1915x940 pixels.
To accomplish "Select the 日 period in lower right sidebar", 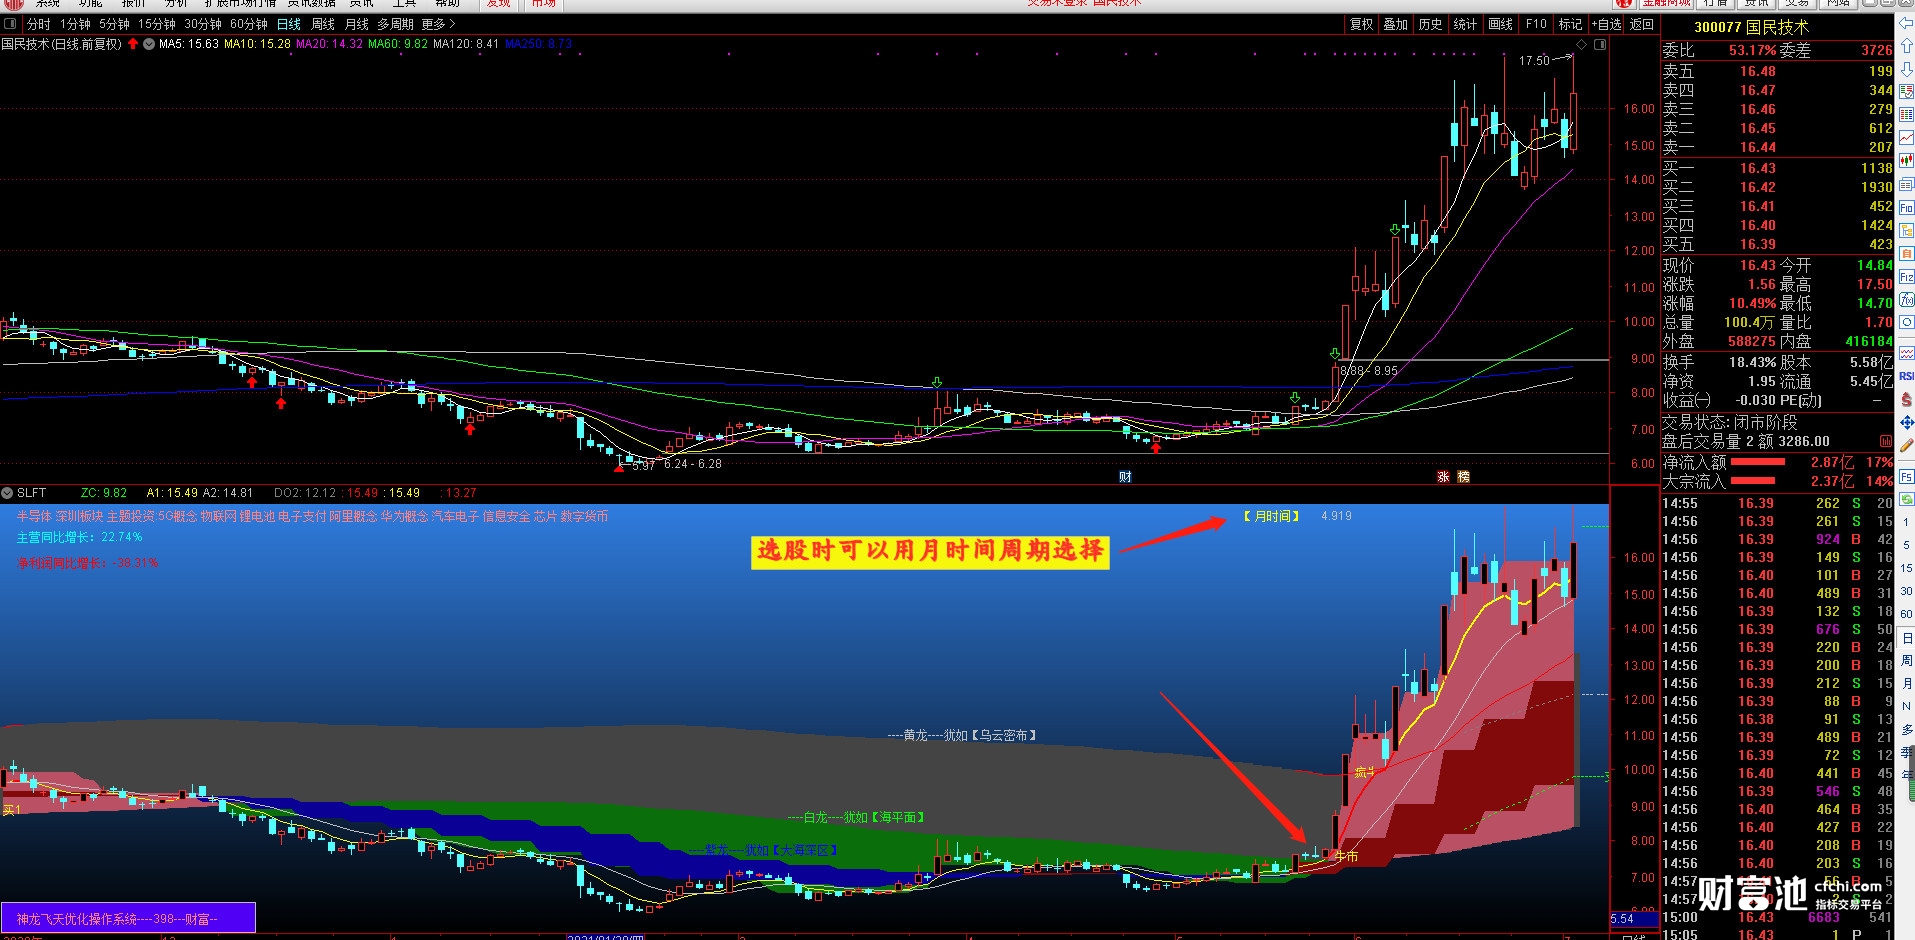I will pyautogui.click(x=1906, y=639).
